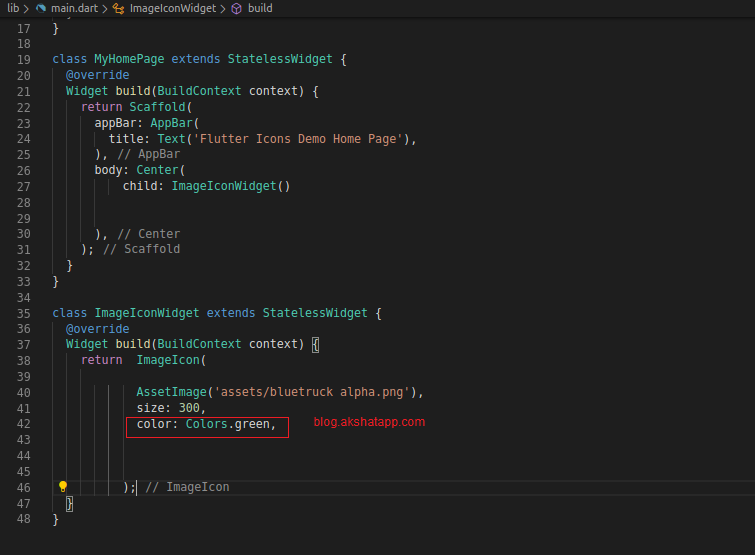Image resolution: width=755 pixels, height=555 pixels.
Task: Click the size: 300 value line
Action: pyautogui.click(x=170, y=408)
